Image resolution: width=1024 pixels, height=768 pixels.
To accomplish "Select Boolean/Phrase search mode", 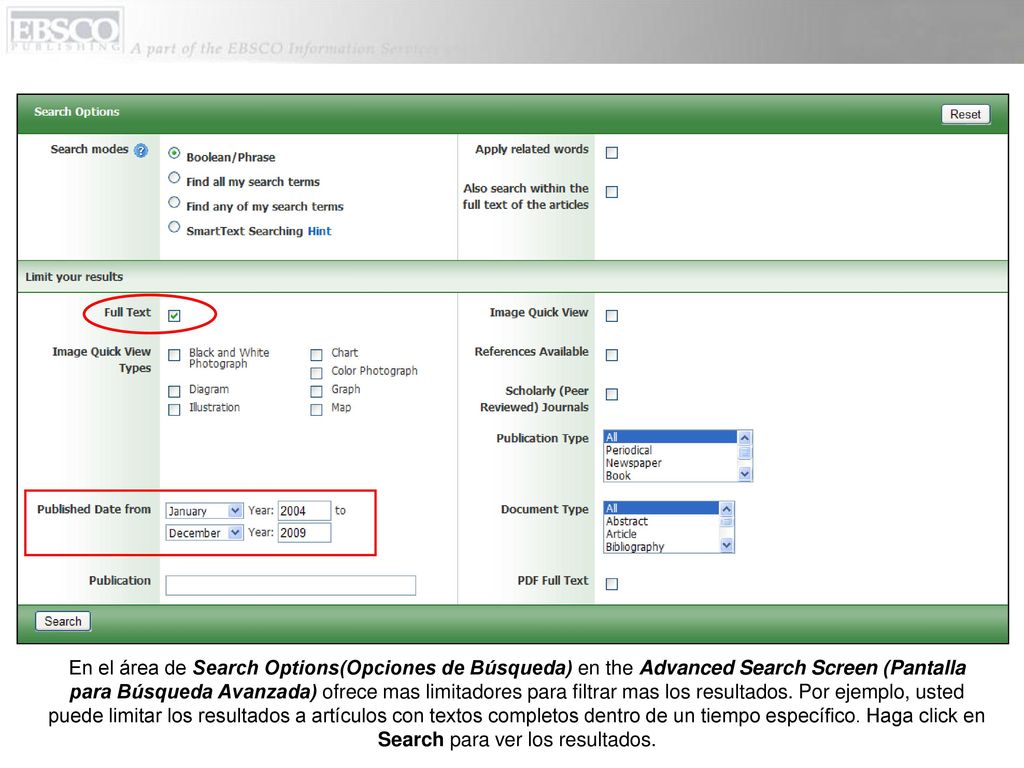I will tap(174, 153).
